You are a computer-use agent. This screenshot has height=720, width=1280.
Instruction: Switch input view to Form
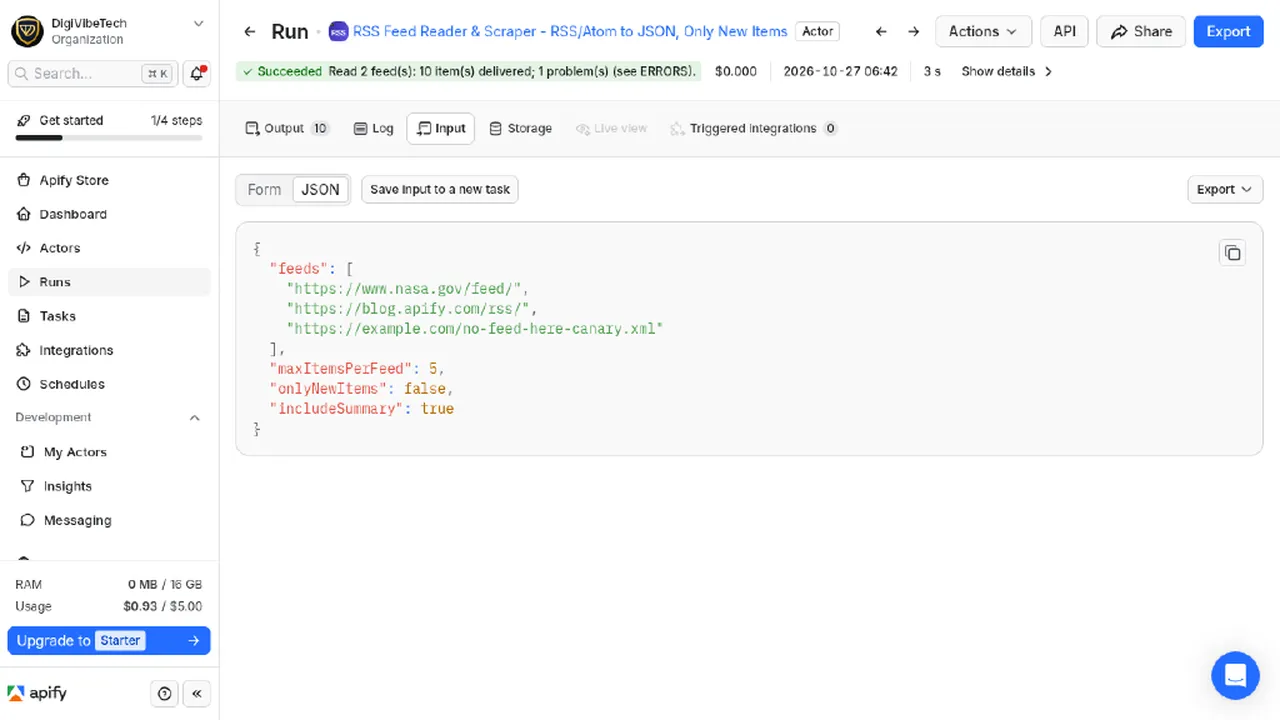(x=264, y=189)
